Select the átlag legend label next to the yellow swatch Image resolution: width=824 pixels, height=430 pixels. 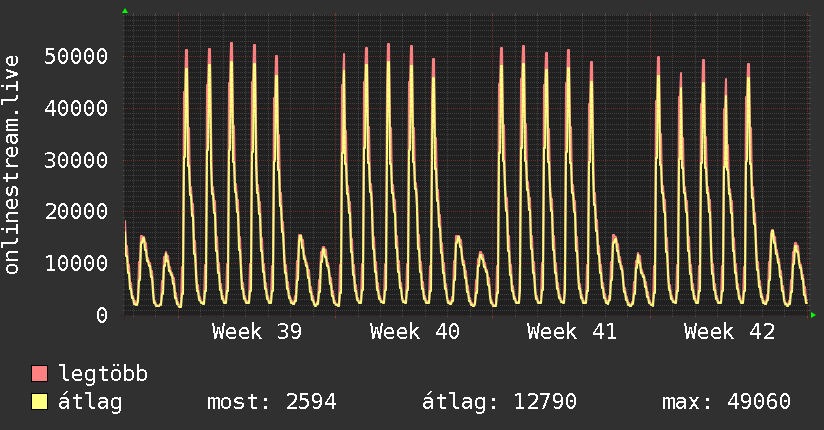90,402
